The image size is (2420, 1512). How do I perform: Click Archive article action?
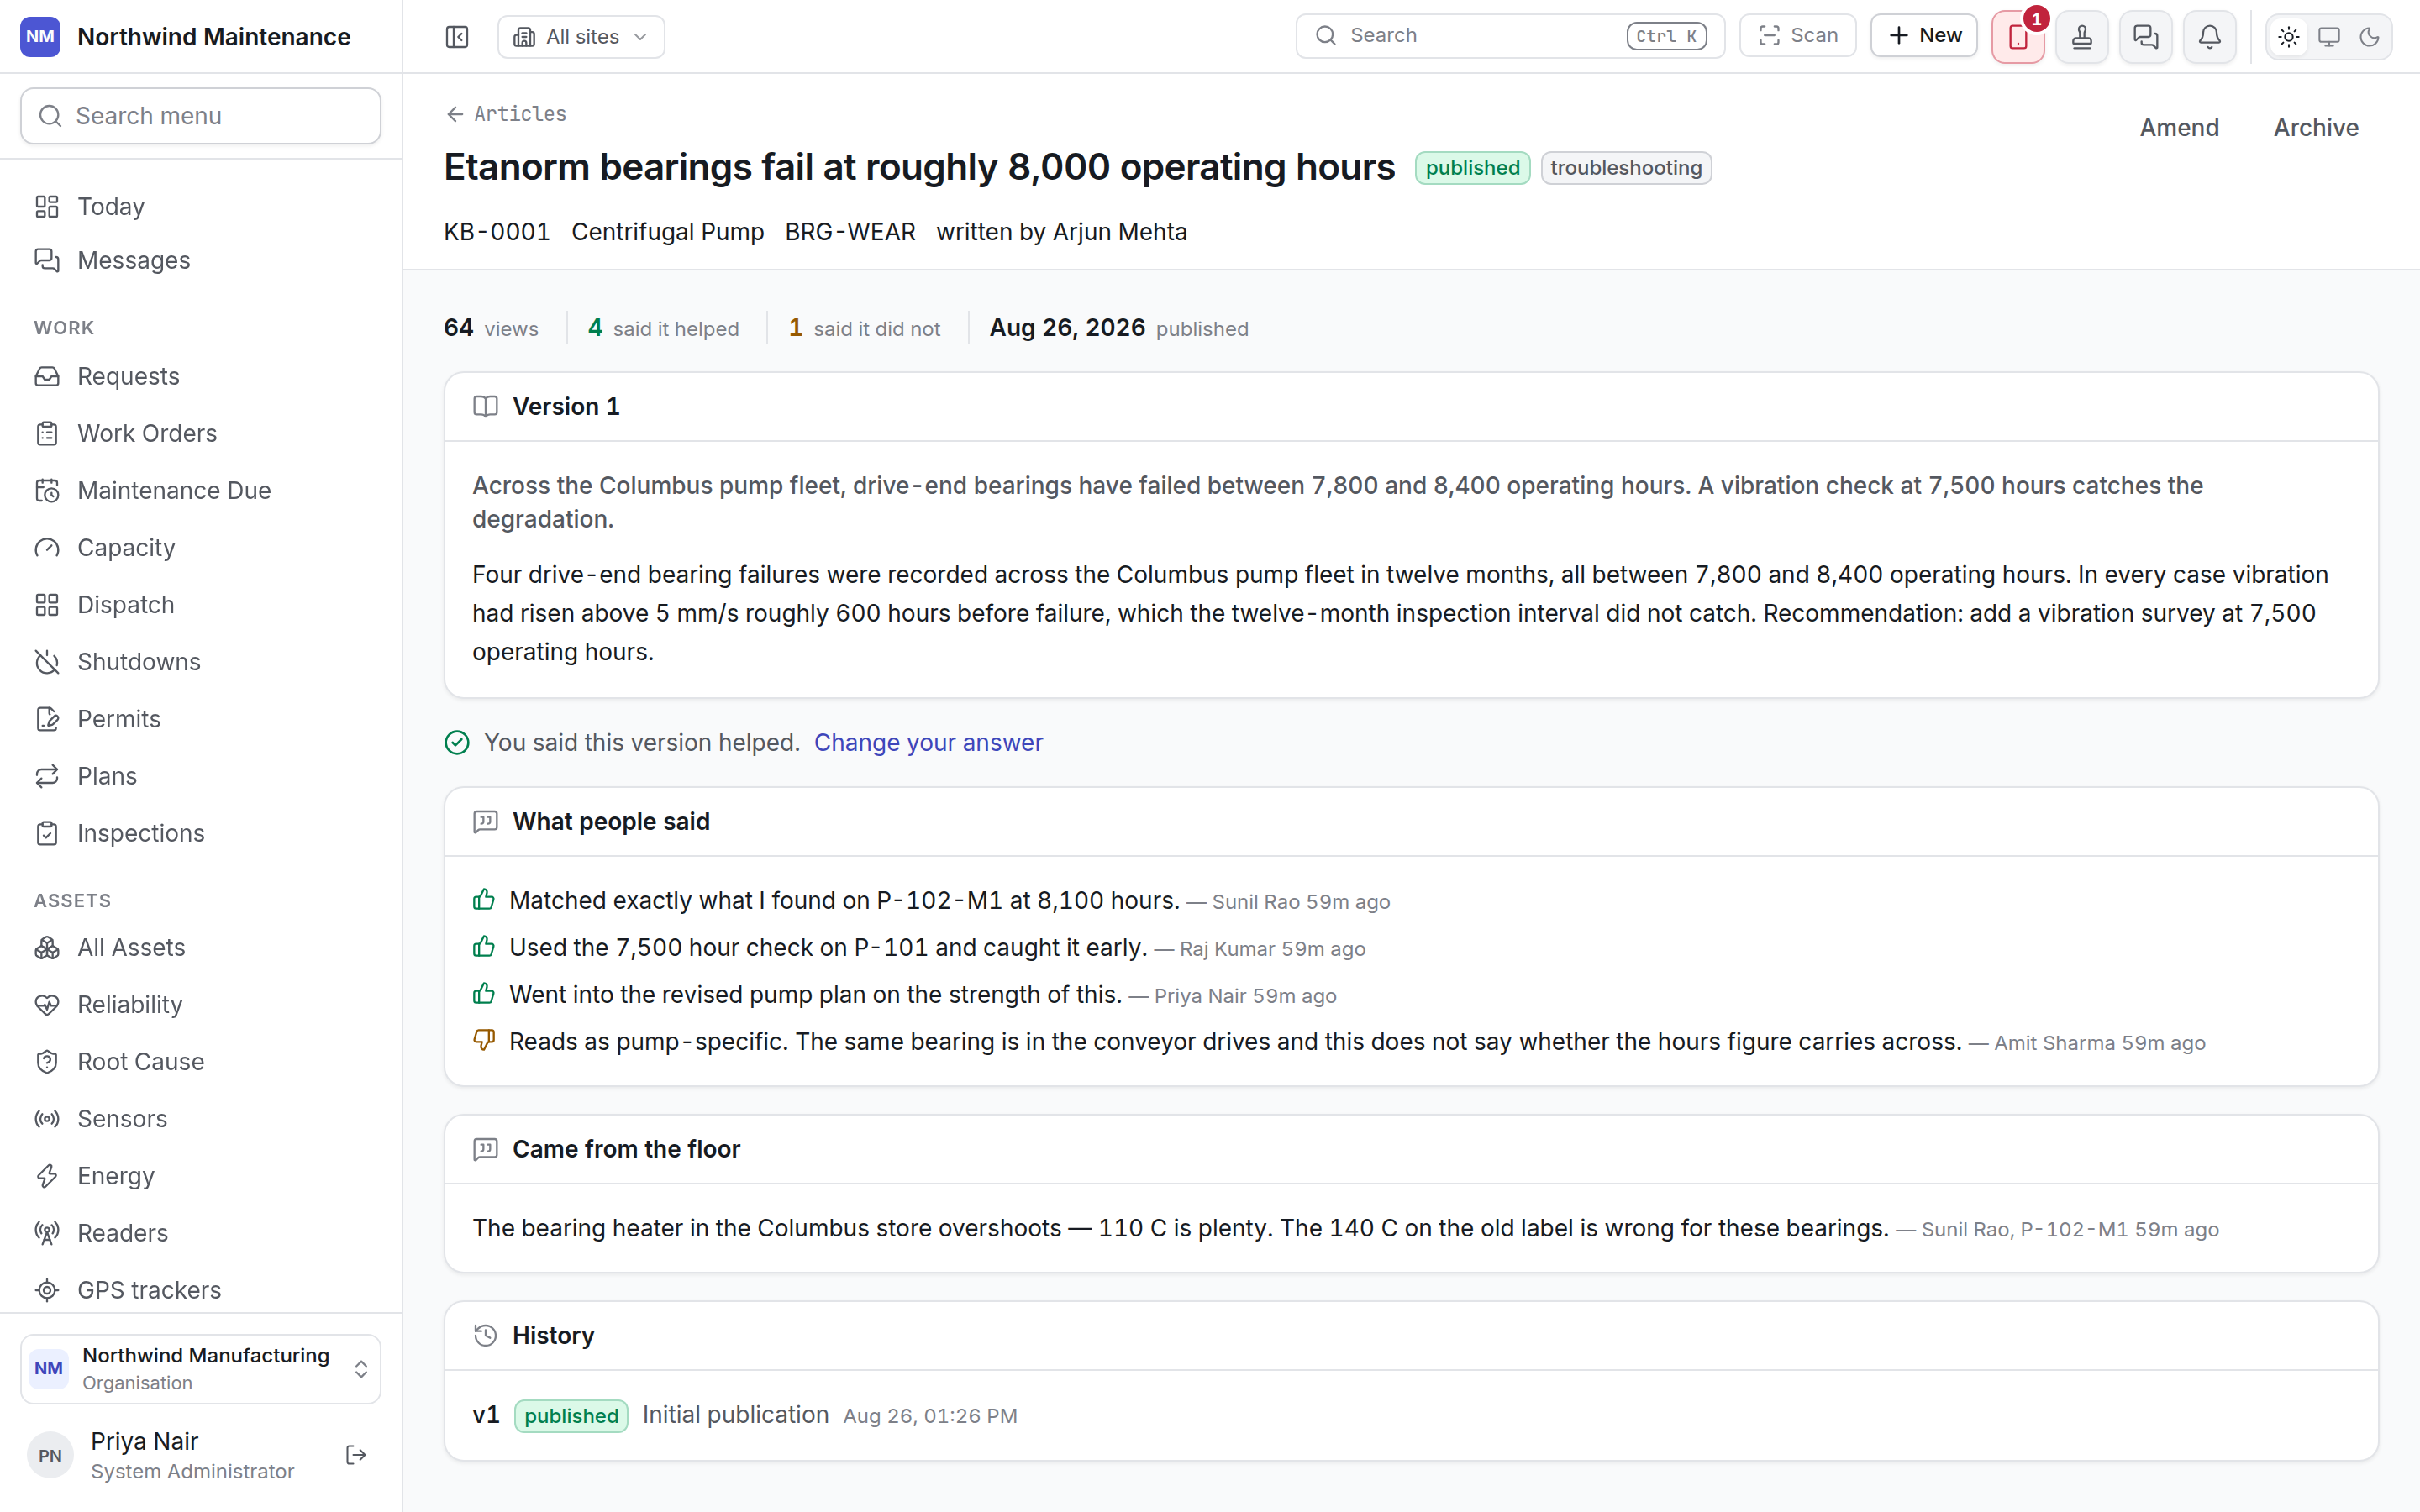click(2316, 128)
